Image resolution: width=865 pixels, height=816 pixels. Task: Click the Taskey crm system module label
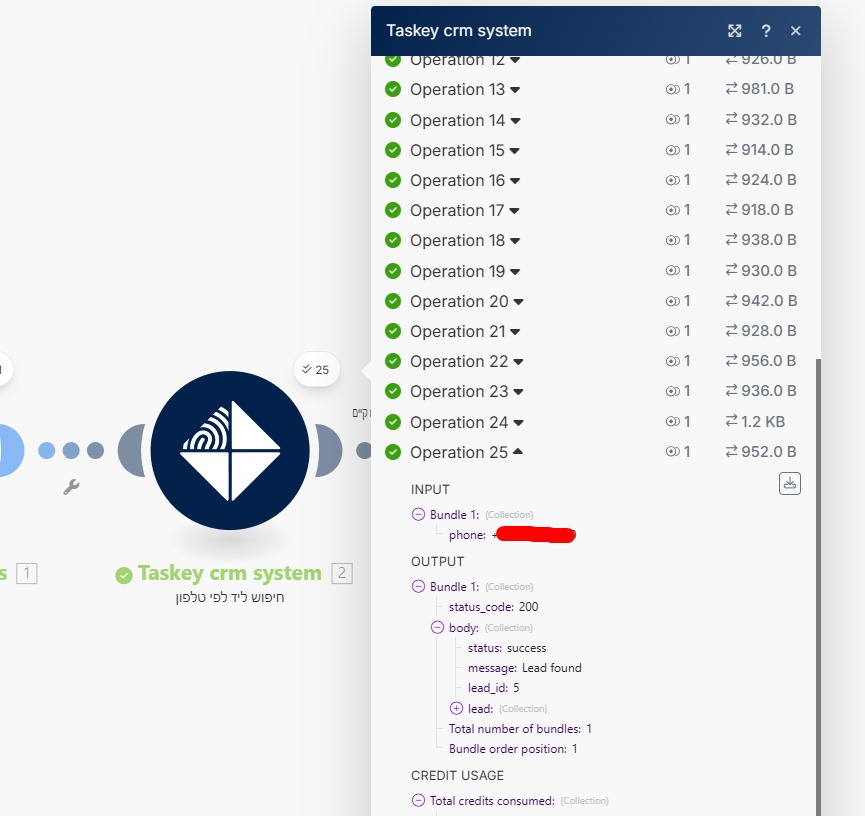(229, 573)
